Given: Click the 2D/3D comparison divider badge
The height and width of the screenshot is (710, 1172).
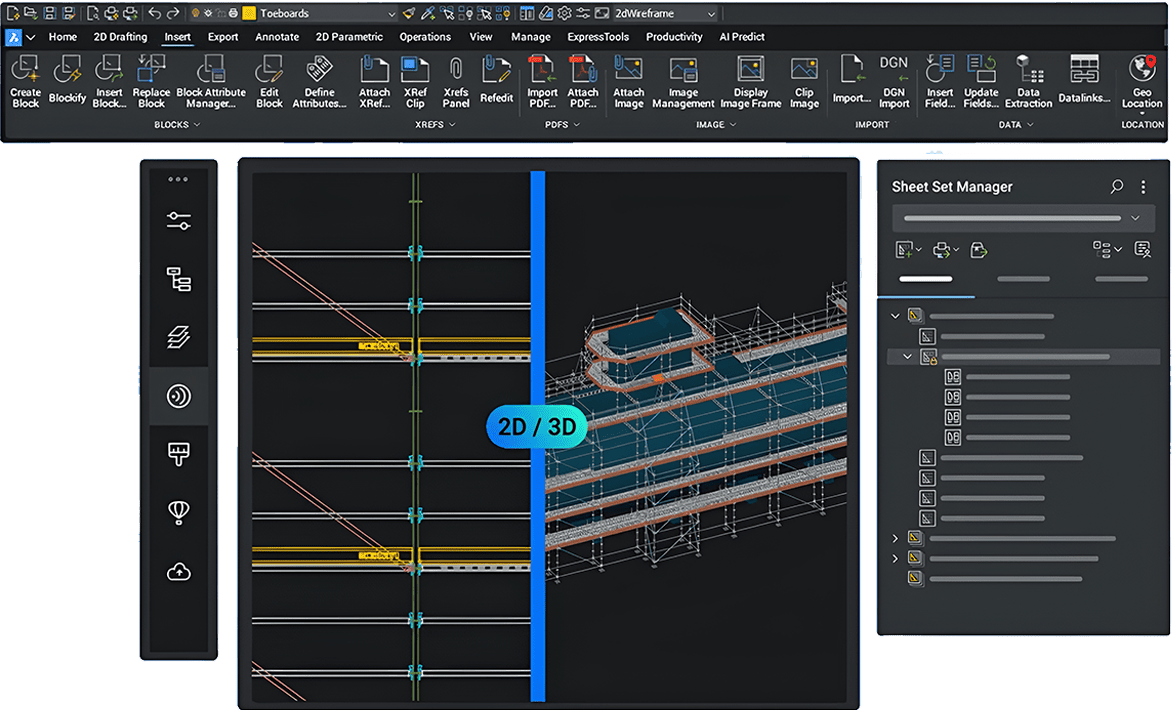Looking at the screenshot, I should pos(536,426).
